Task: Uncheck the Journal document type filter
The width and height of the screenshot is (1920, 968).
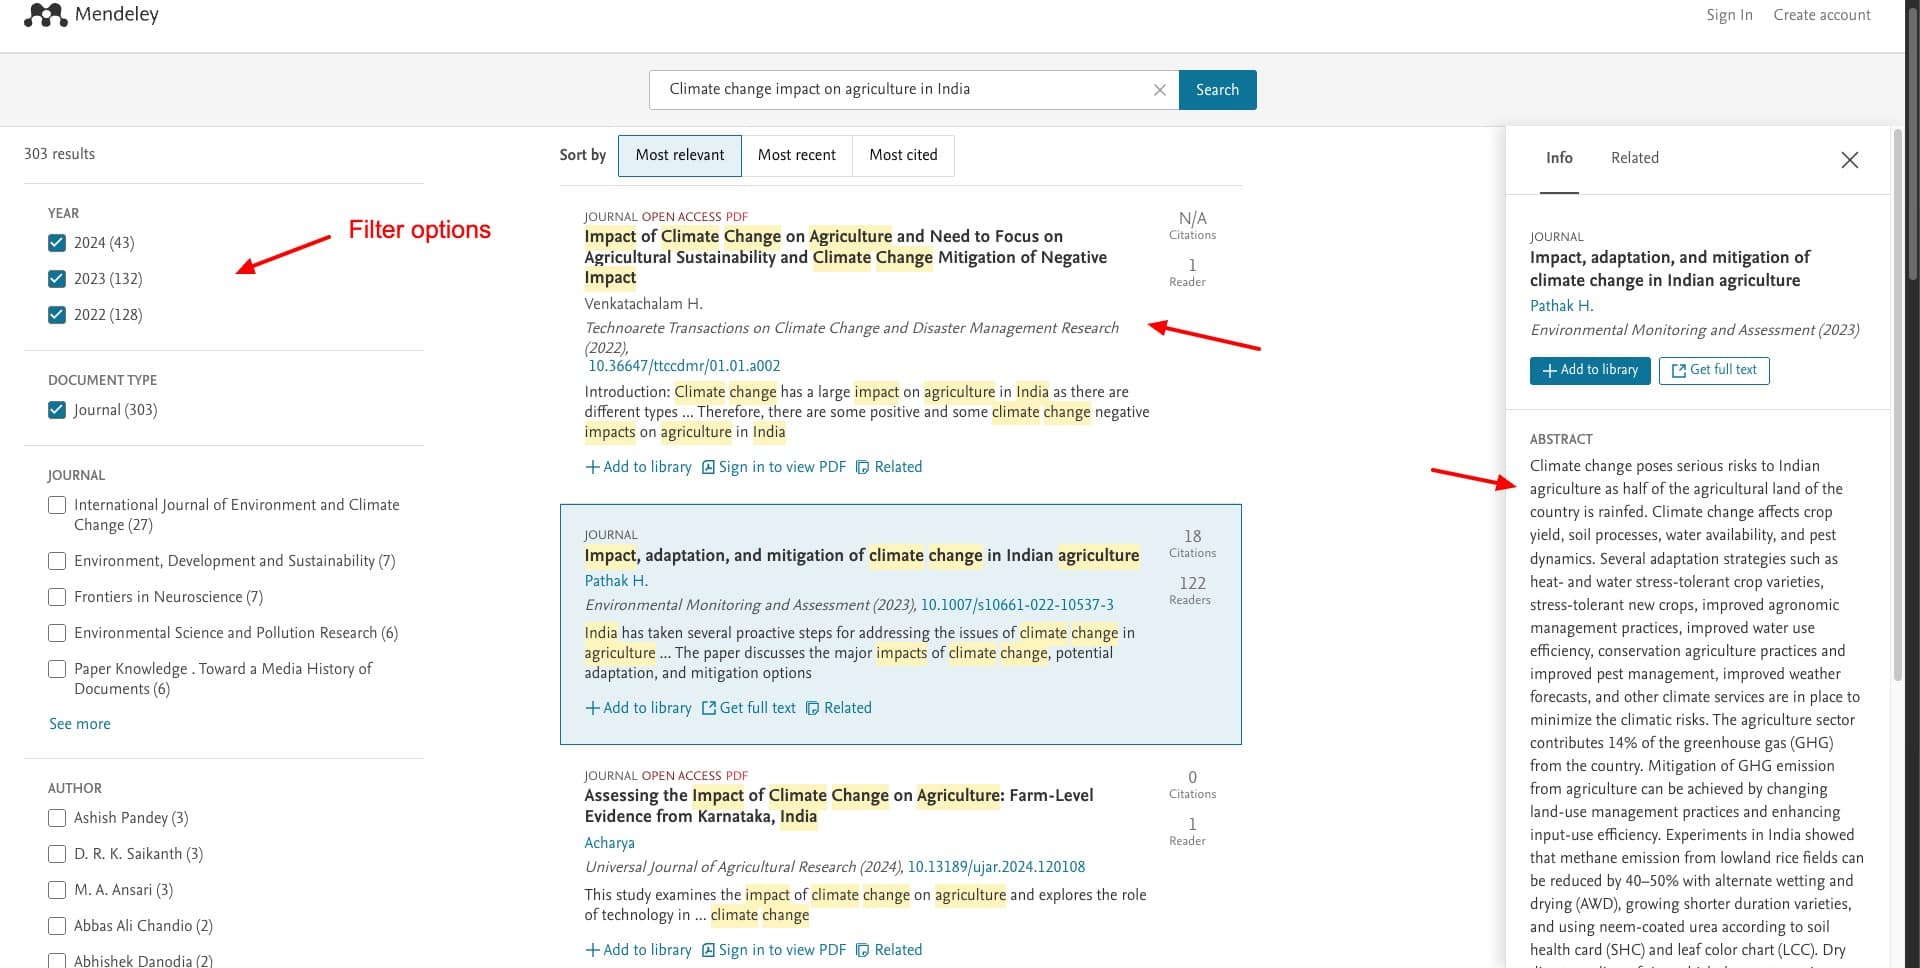Action: (x=57, y=410)
